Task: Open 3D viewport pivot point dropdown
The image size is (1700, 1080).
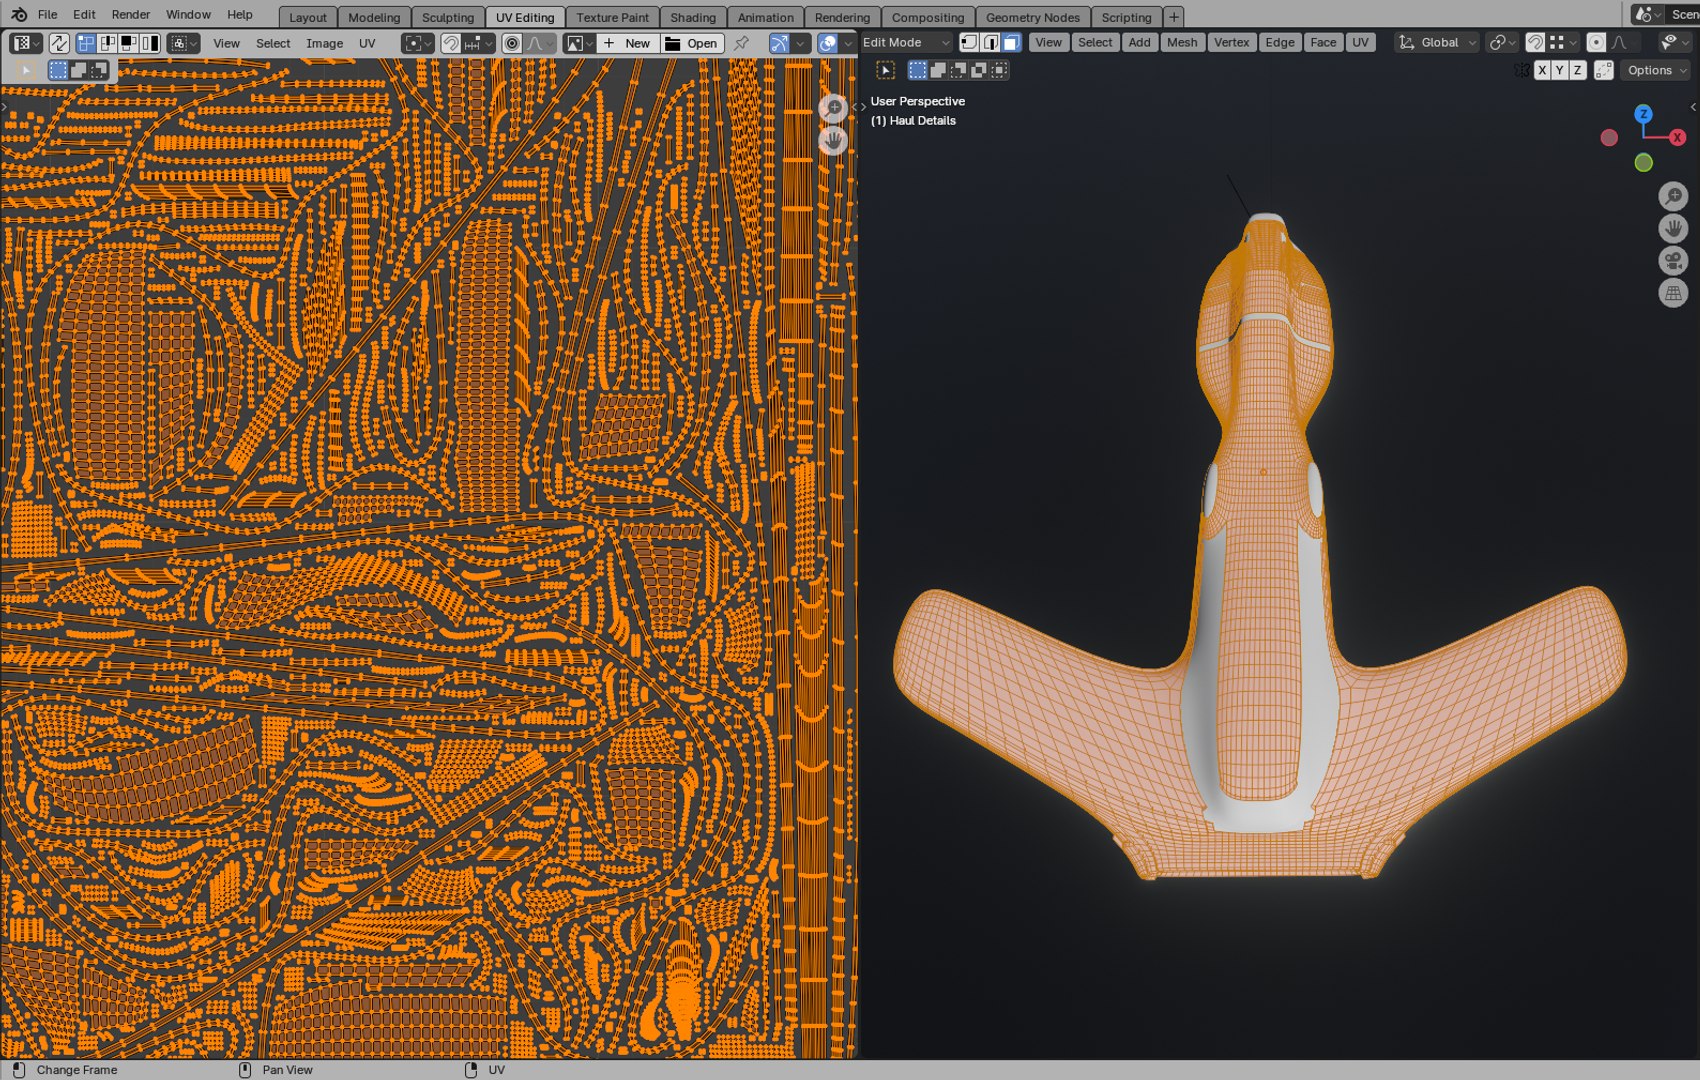Action: (1502, 42)
